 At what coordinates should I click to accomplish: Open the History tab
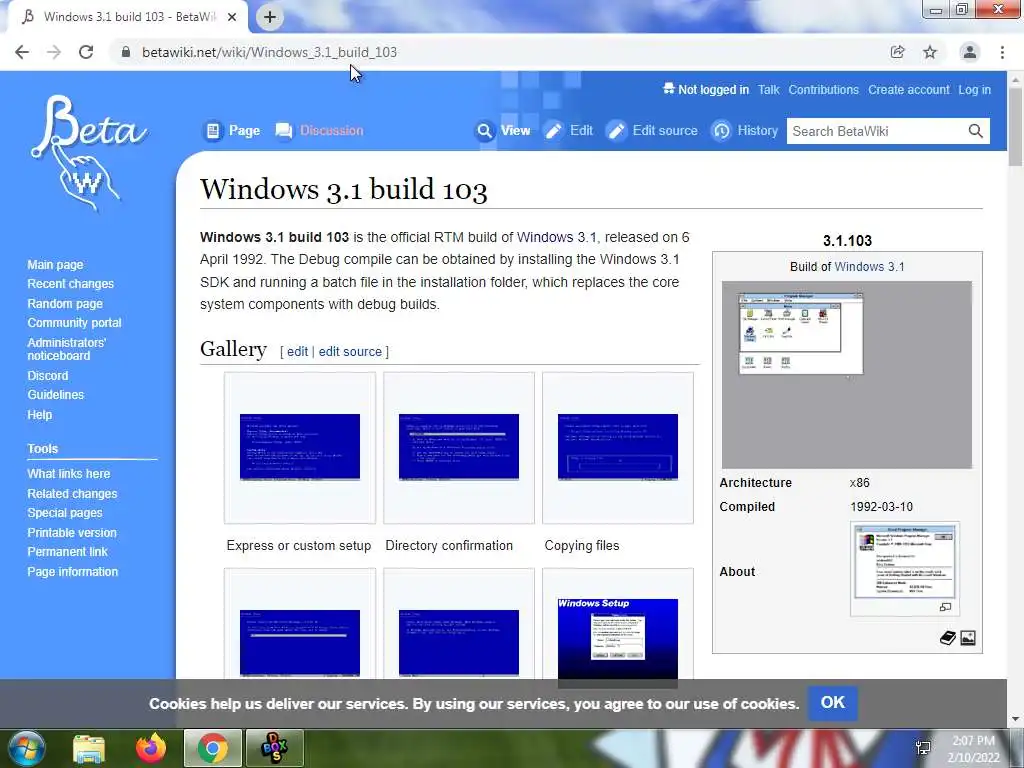pyautogui.click(x=744, y=131)
